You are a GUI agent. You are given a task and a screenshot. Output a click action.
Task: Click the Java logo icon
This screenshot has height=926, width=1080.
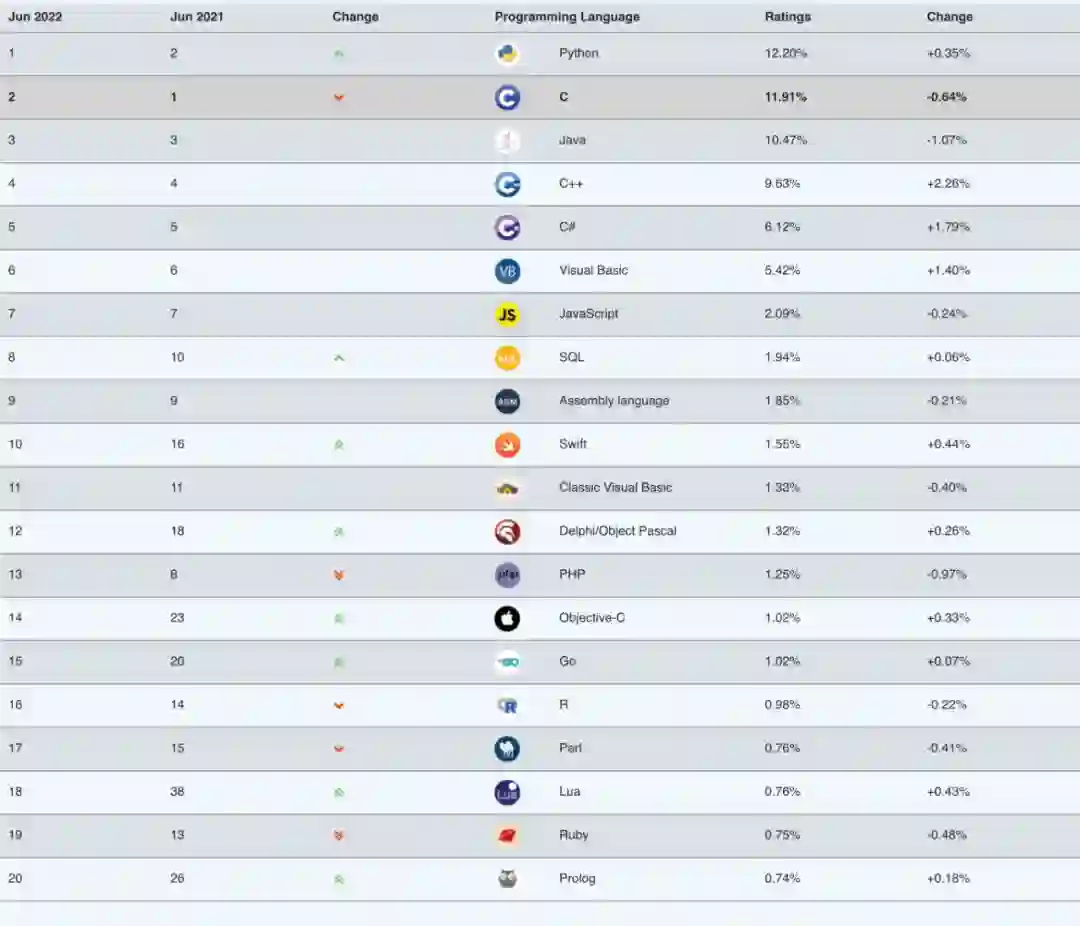507,141
